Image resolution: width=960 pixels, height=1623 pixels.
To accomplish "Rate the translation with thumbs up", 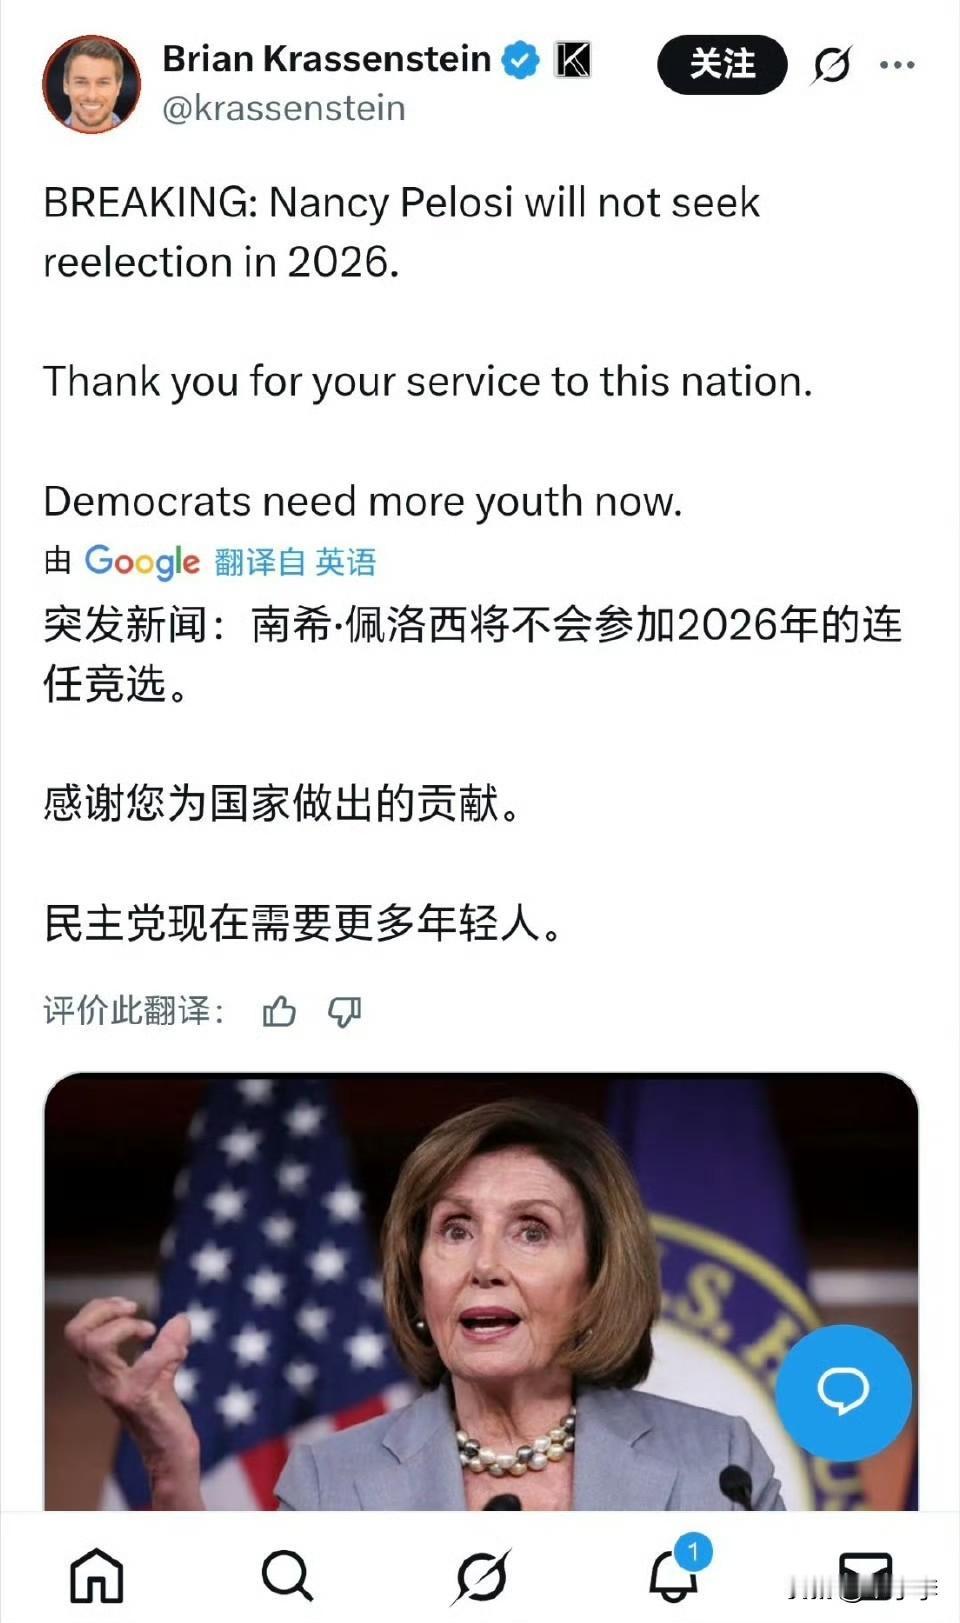I will click(x=279, y=1012).
